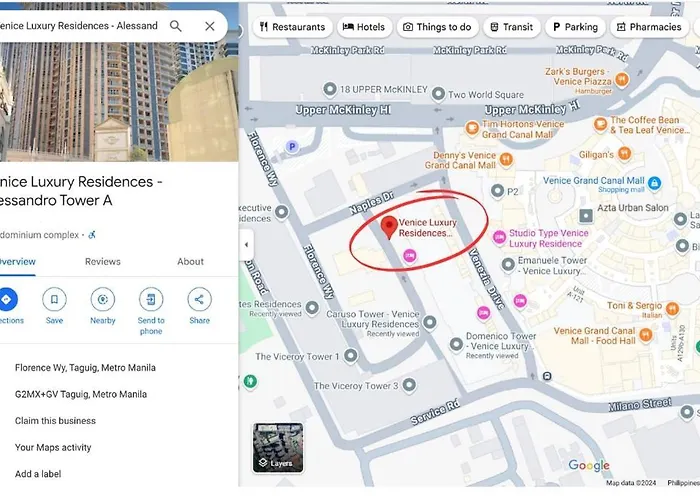Viewport: 700px width, 500px height.
Task: Open Claim this business link
Action: [x=55, y=421]
